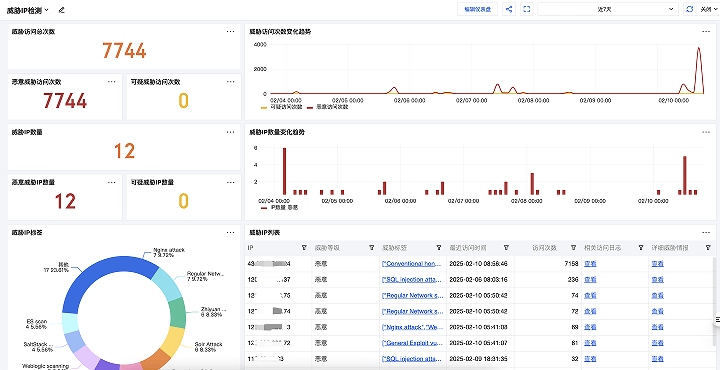Open the 近7天 time range dropdown
Viewport: 720px width, 370px height.
[x=608, y=9]
